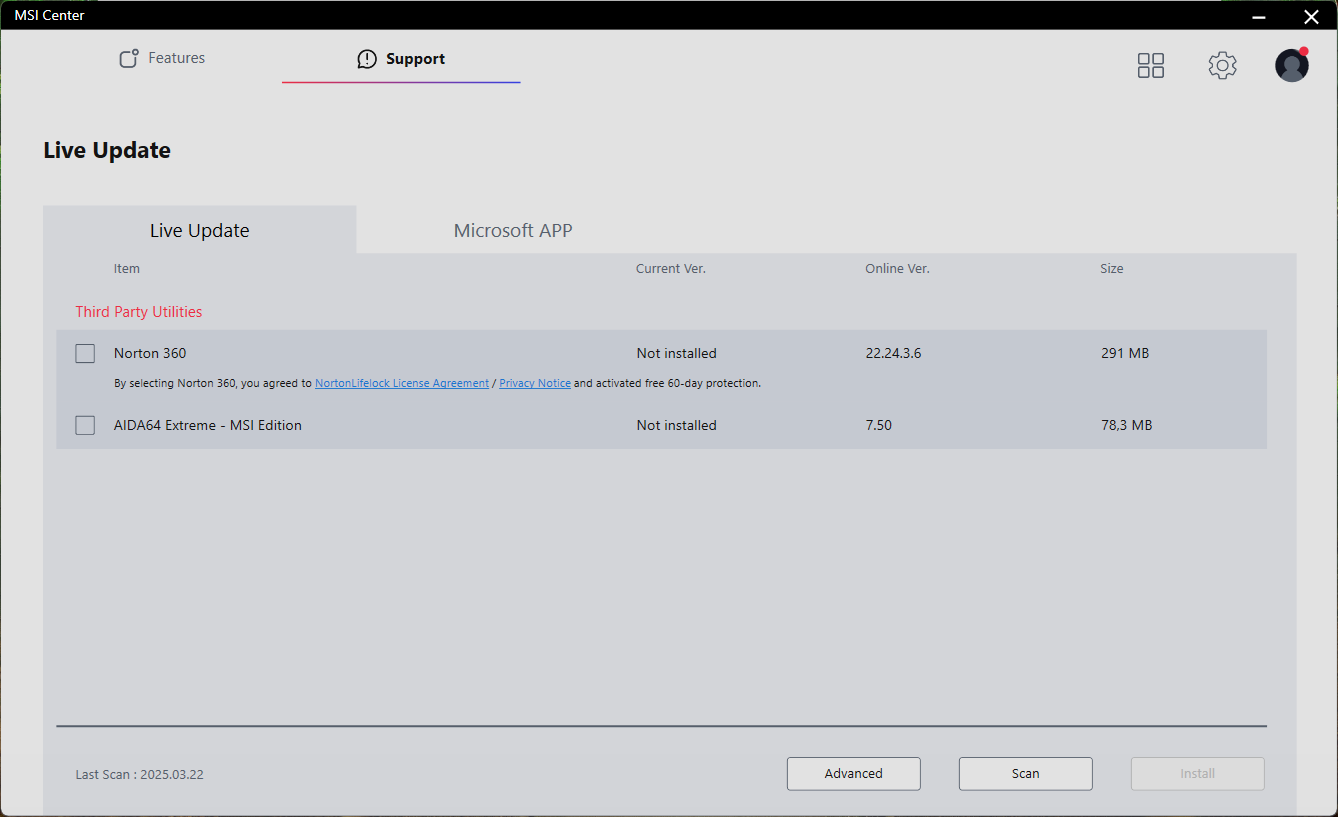Click the Norton size 291 MB
The width and height of the screenshot is (1338, 817).
tap(1125, 353)
